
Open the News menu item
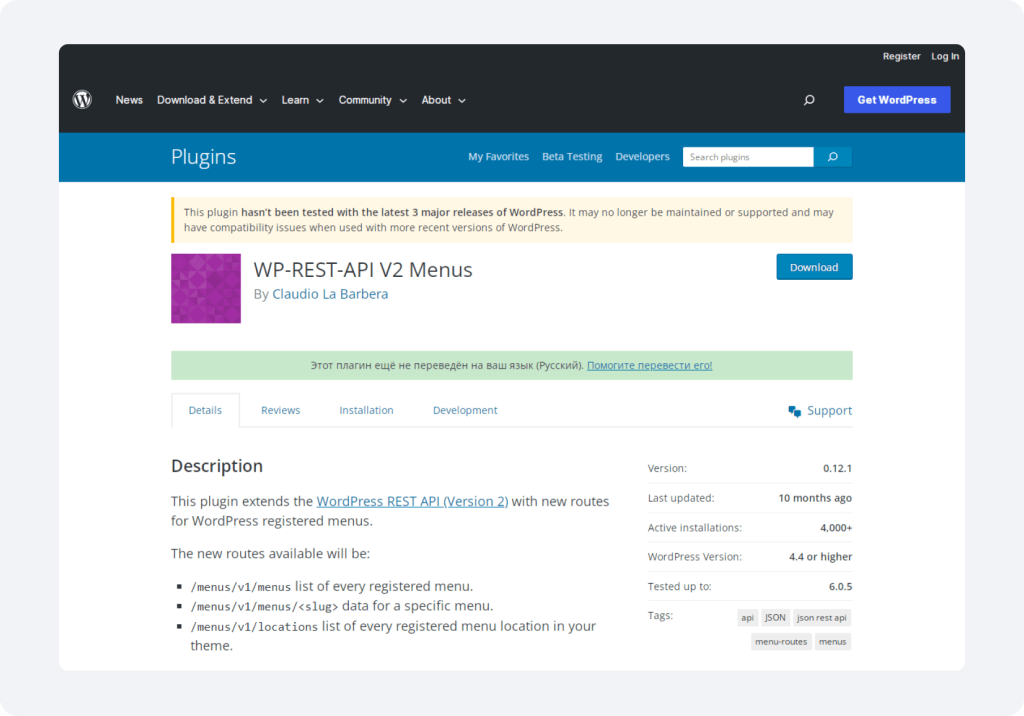click(129, 100)
